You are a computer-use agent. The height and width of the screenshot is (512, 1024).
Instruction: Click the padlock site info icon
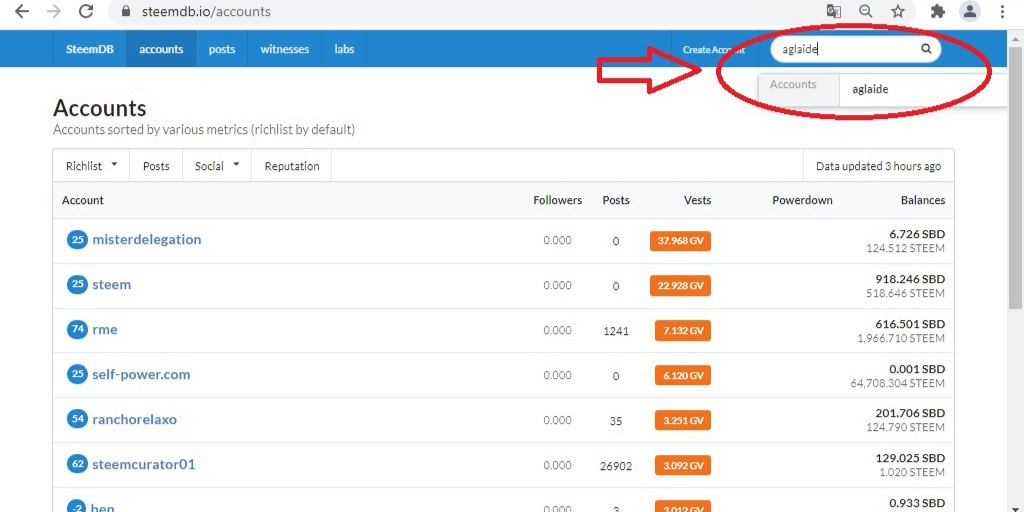[x=127, y=11]
